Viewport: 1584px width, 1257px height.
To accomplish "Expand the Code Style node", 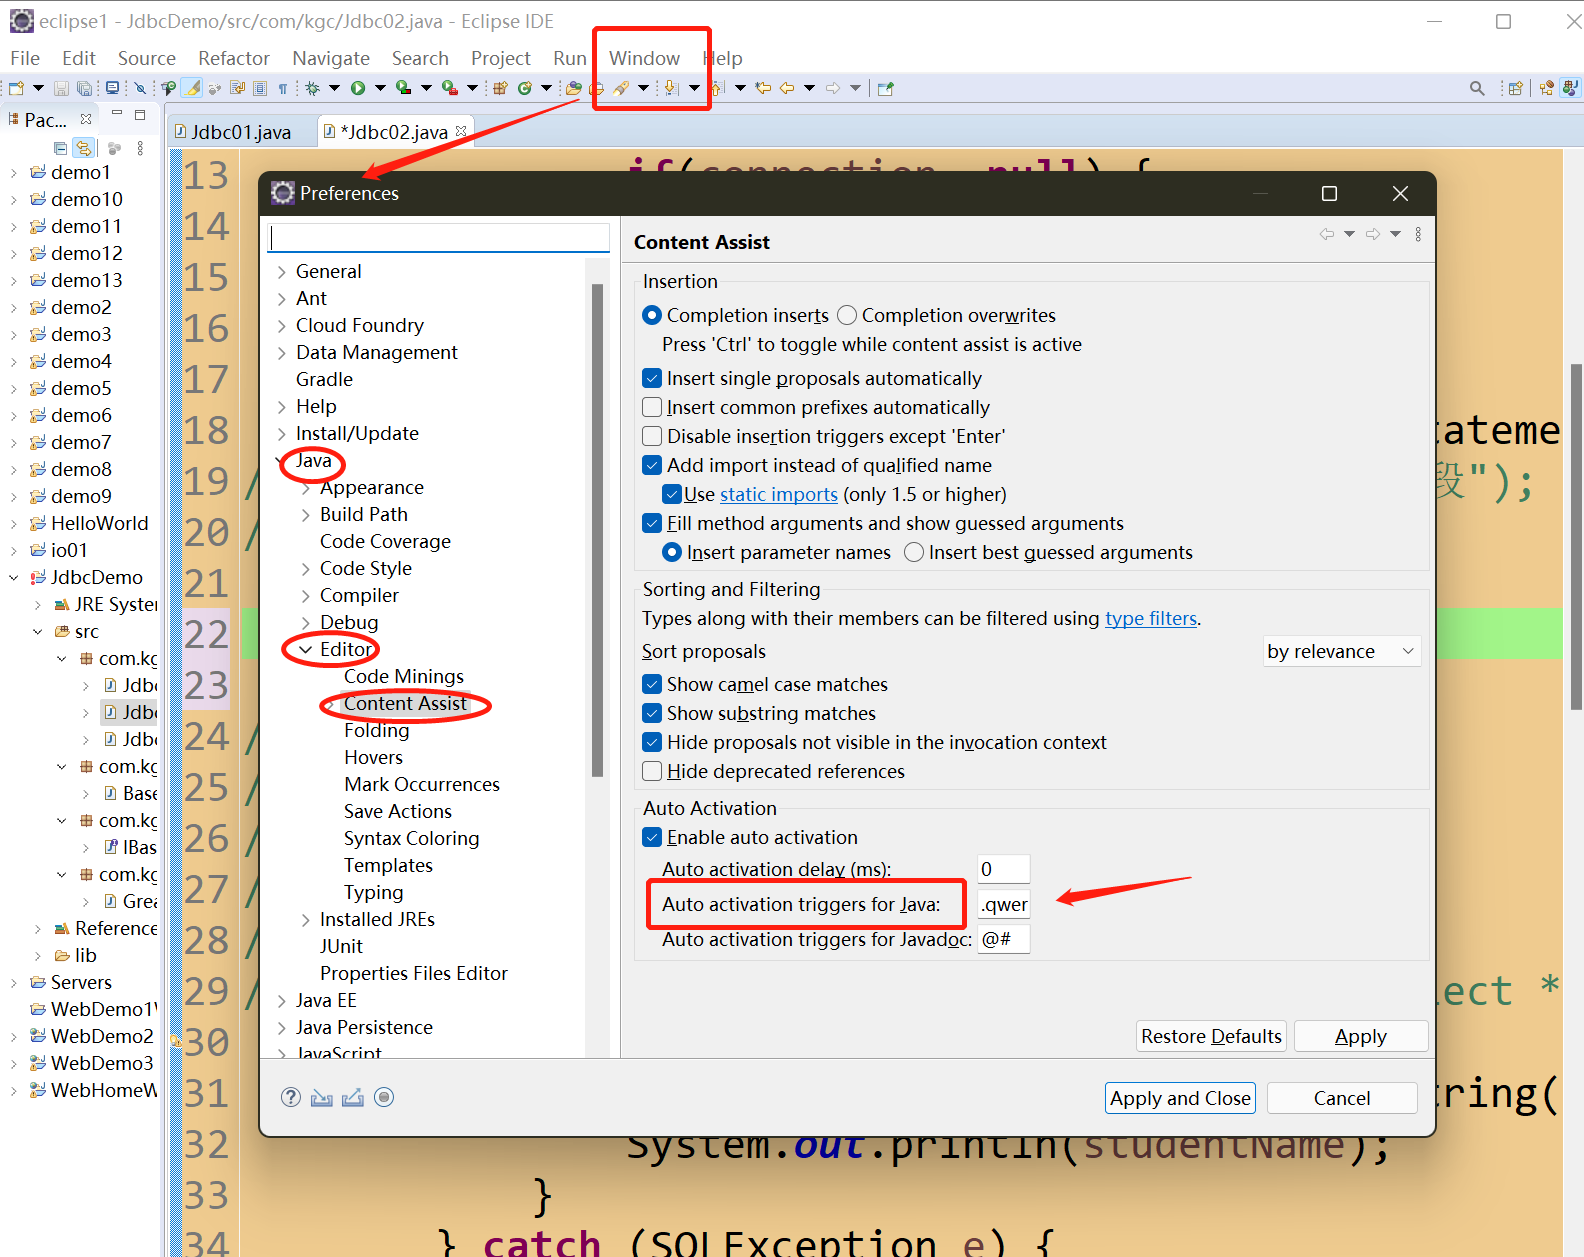I will 306,569.
